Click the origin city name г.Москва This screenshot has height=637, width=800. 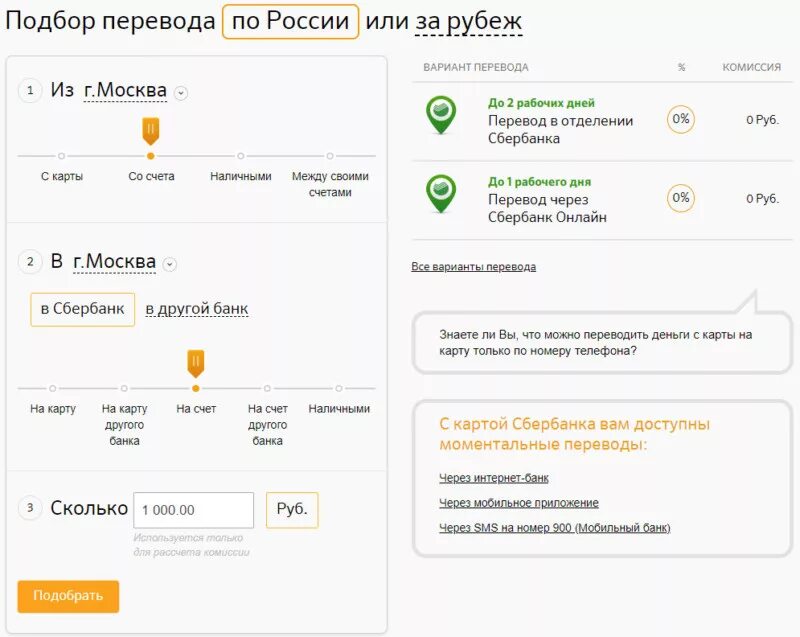(125, 90)
